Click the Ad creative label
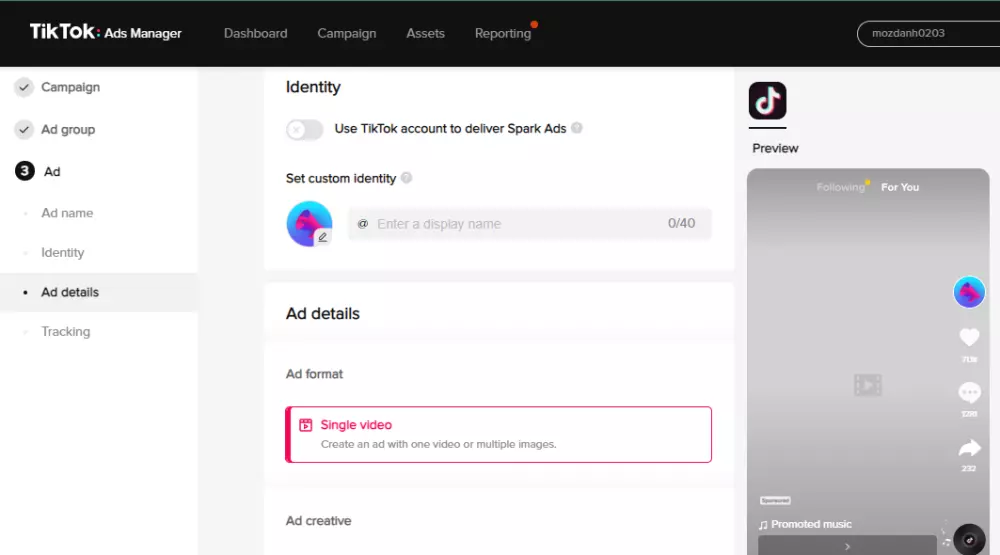The height and width of the screenshot is (555, 1000). pos(318,521)
